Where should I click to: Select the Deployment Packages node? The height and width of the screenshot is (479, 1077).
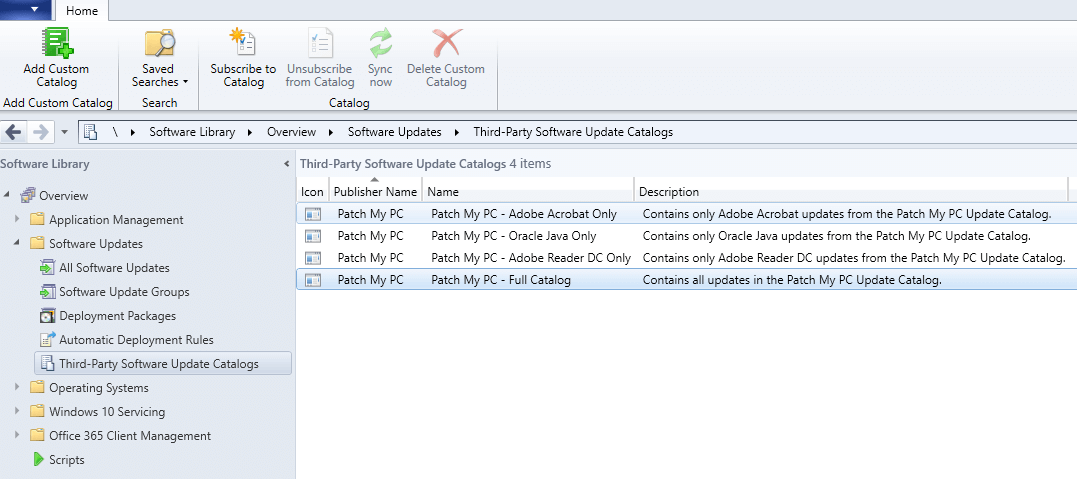[117, 316]
